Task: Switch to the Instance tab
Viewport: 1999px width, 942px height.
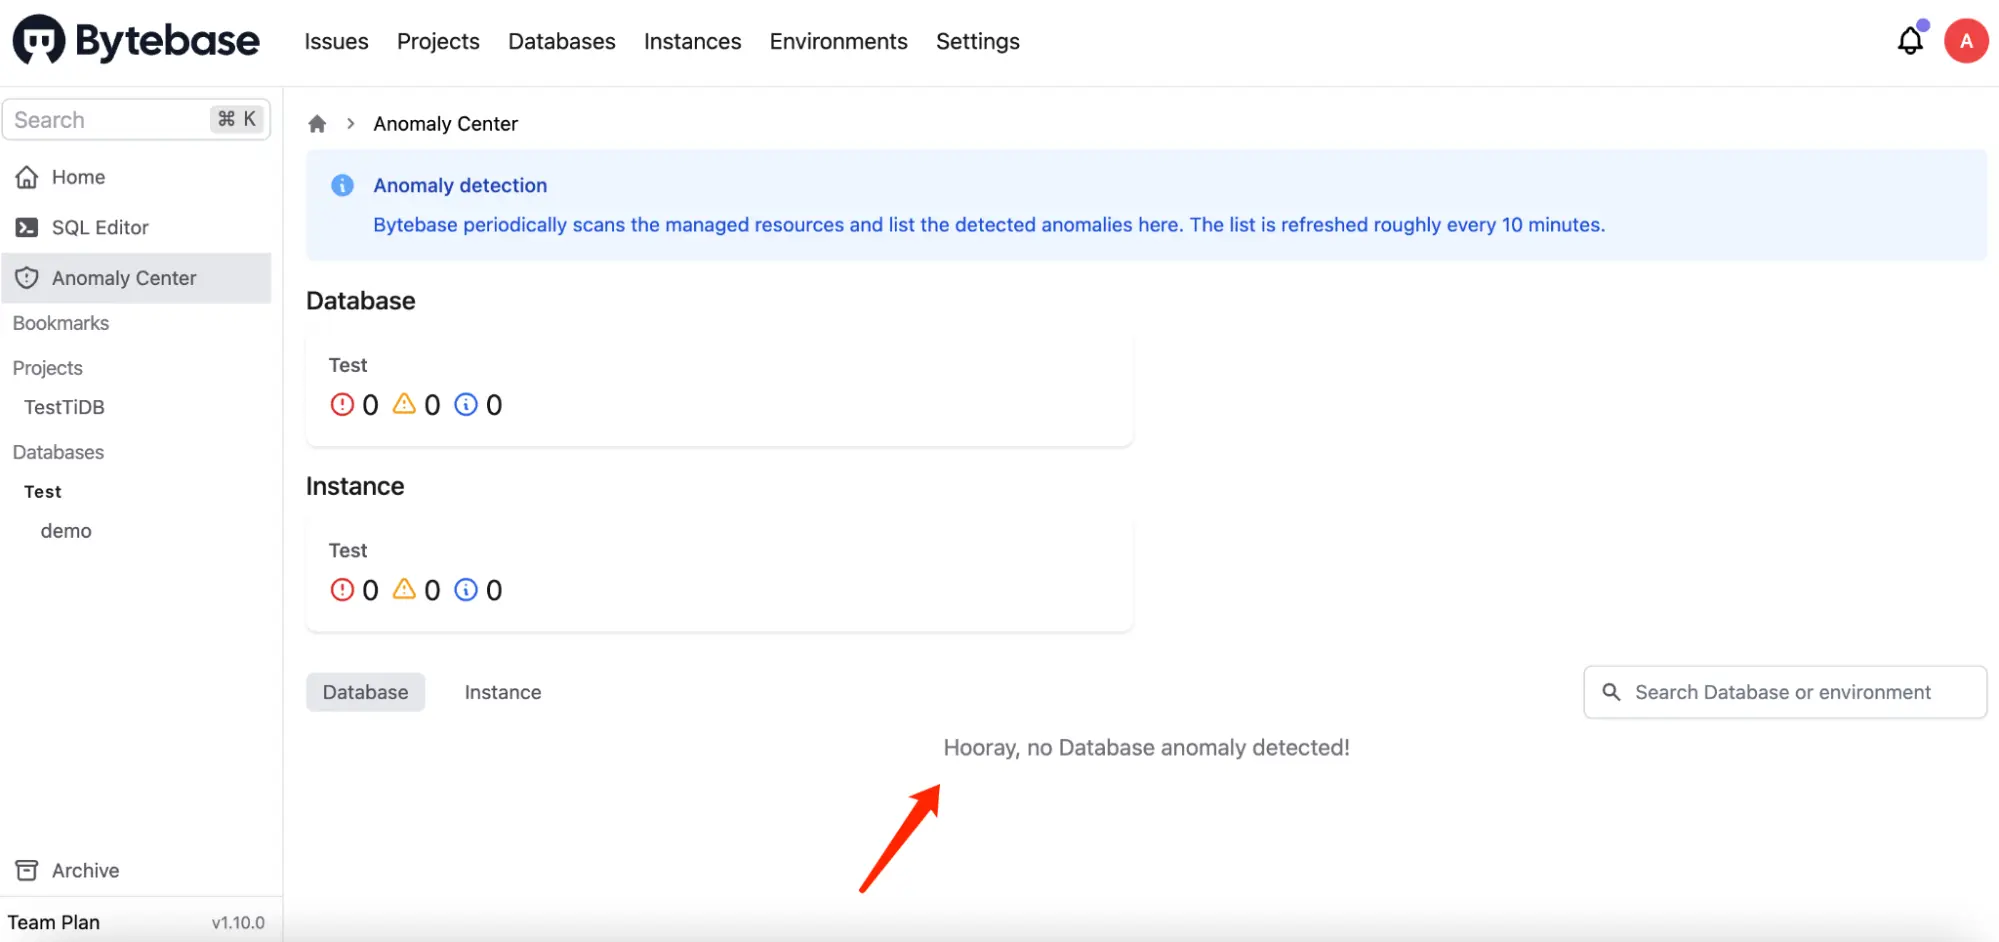Action: tap(503, 692)
